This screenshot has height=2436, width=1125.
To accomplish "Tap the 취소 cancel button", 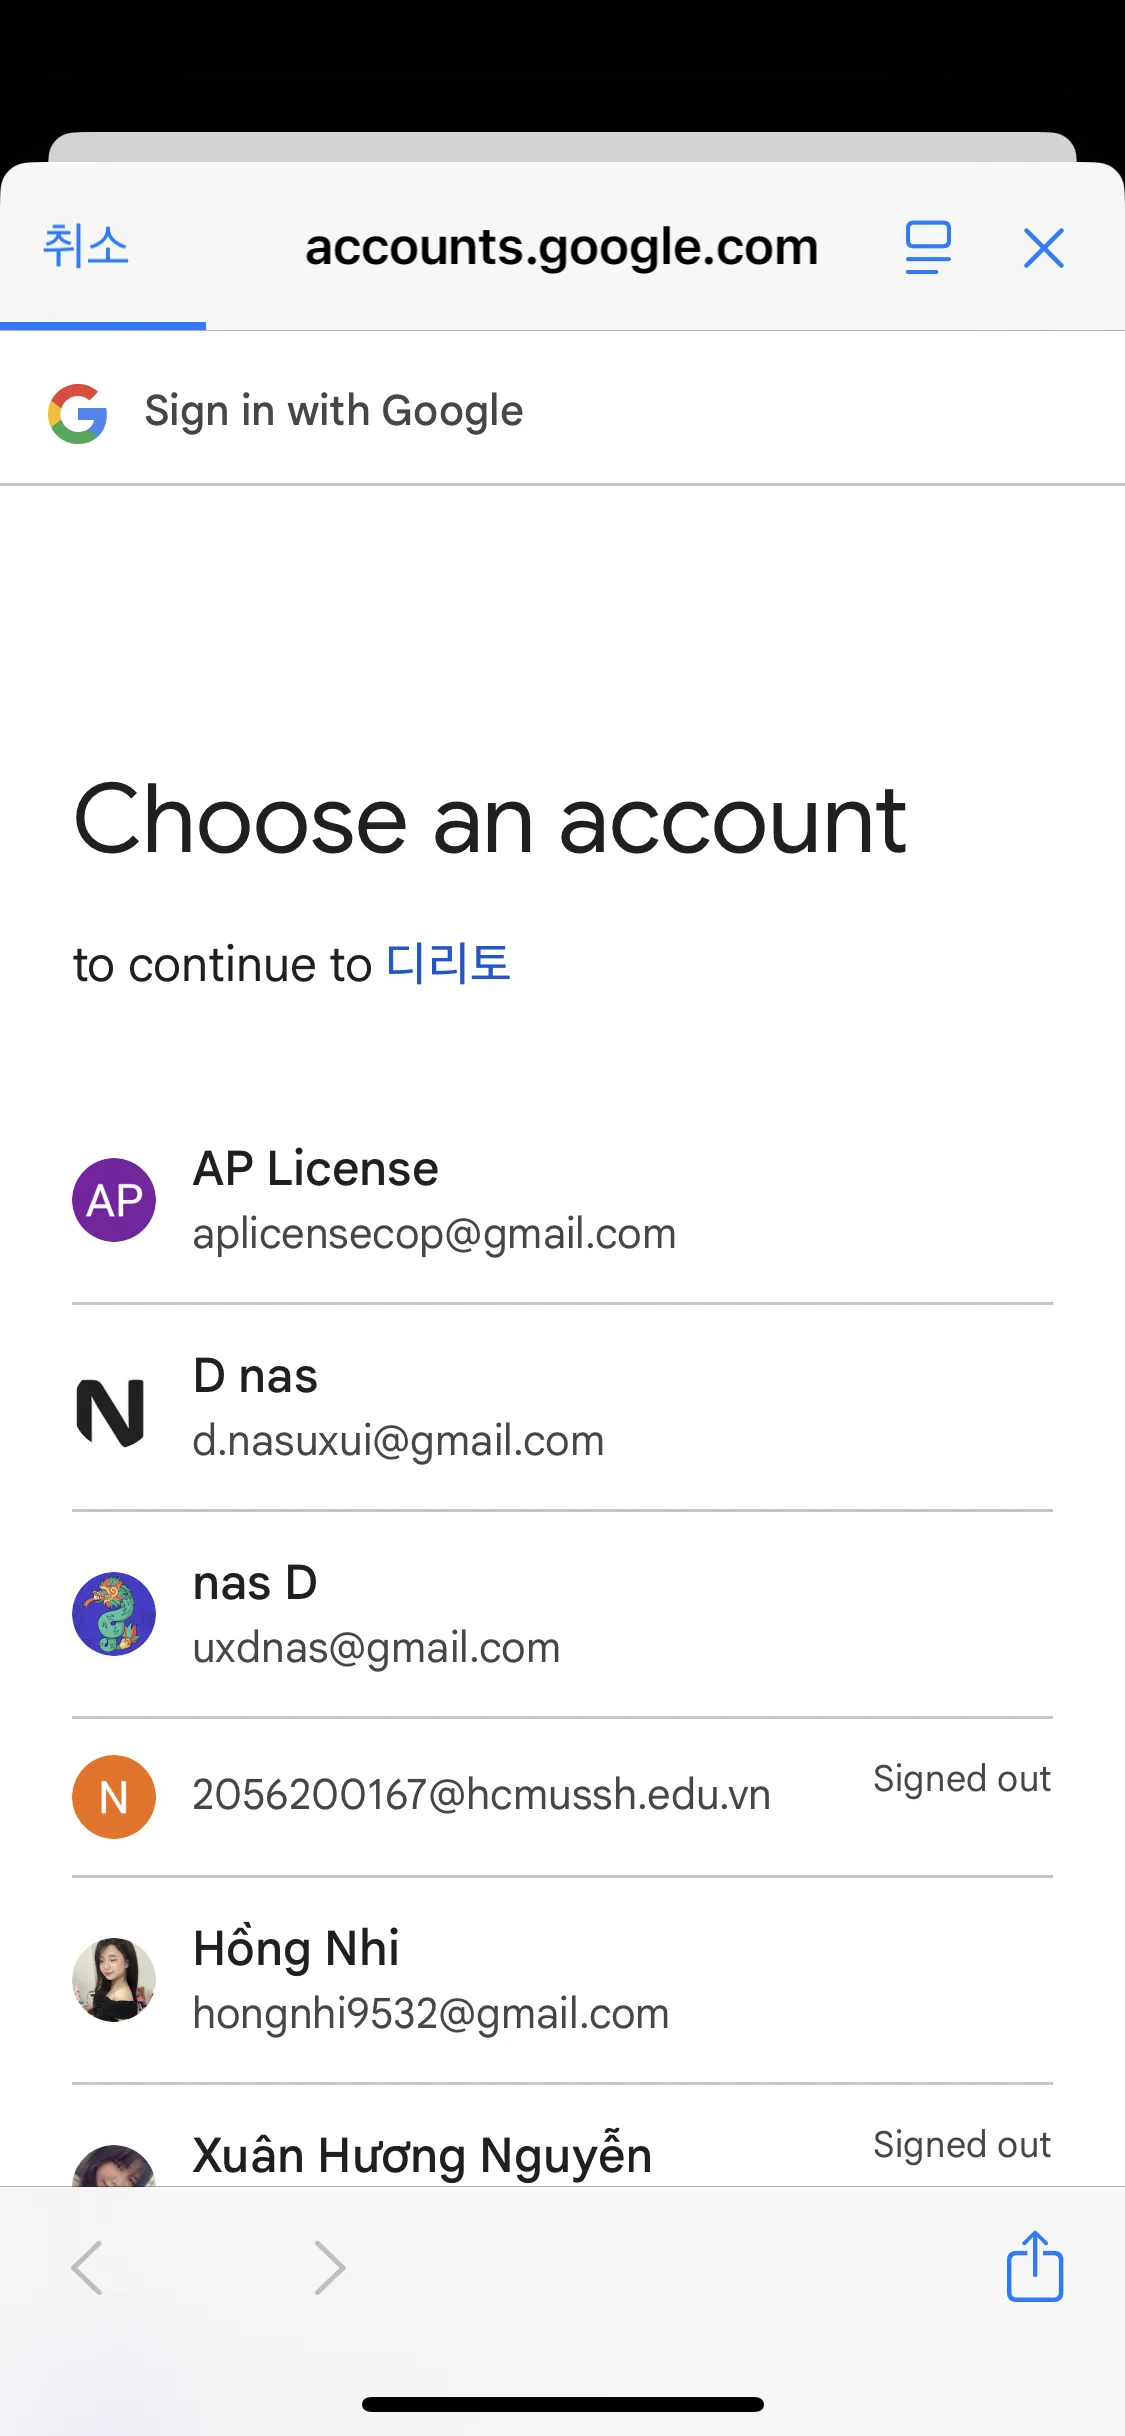I will pyautogui.click(x=86, y=246).
